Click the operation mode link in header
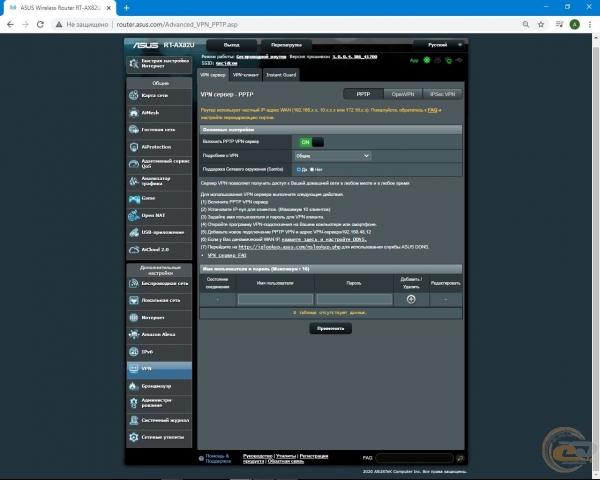This screenshot has height=480, width=600. coord(261,57)
